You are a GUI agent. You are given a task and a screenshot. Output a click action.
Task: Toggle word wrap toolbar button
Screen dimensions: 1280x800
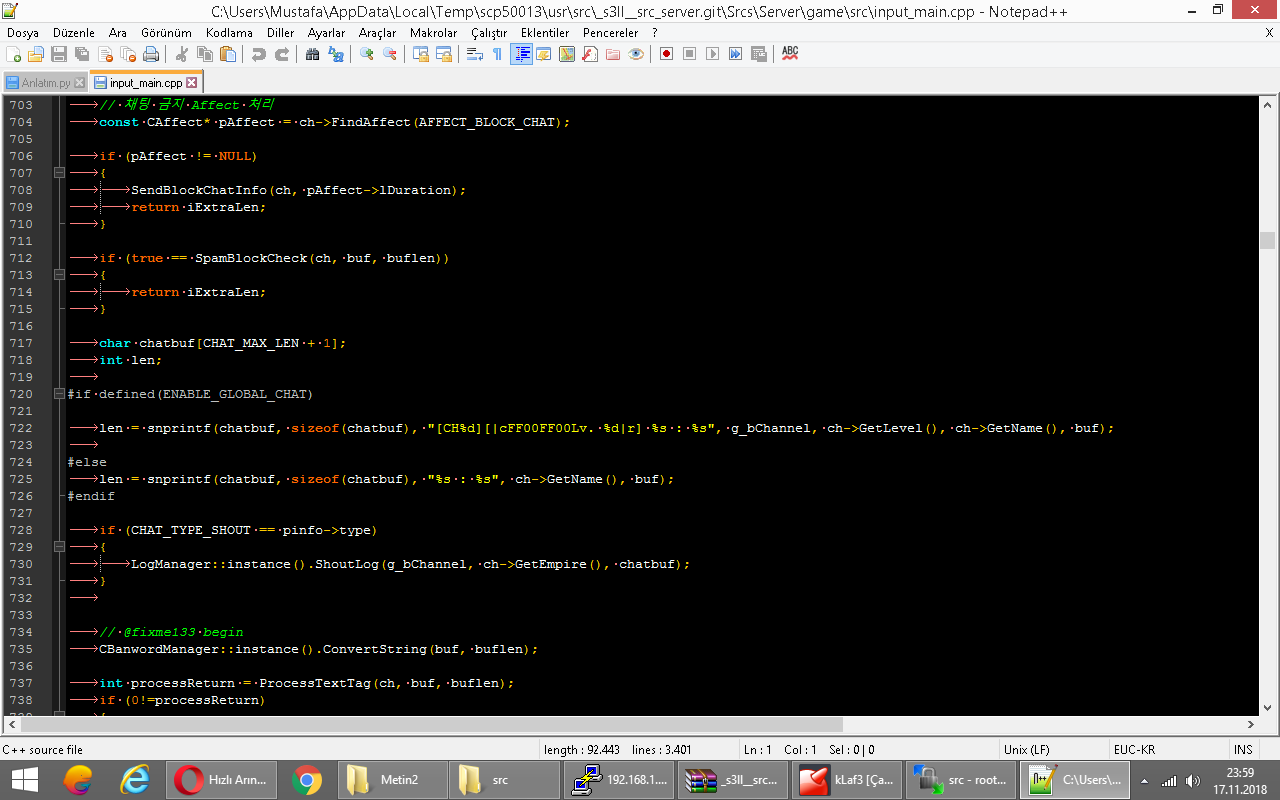point(475,54)
